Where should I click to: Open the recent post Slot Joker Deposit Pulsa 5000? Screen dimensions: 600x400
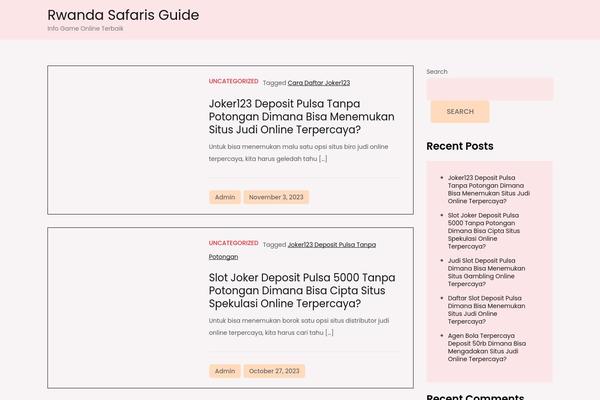[x=484, y=231]
